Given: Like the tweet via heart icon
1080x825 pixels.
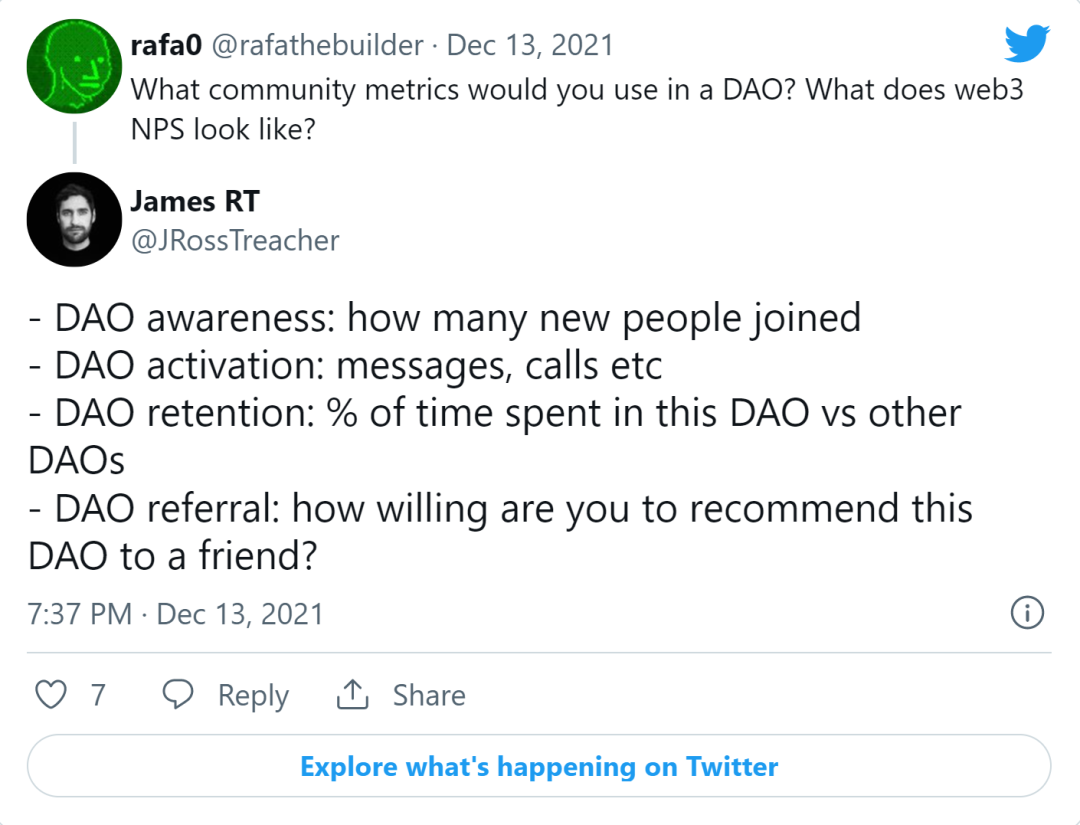Looking at the screenshot, I should [x=51, y=694].
